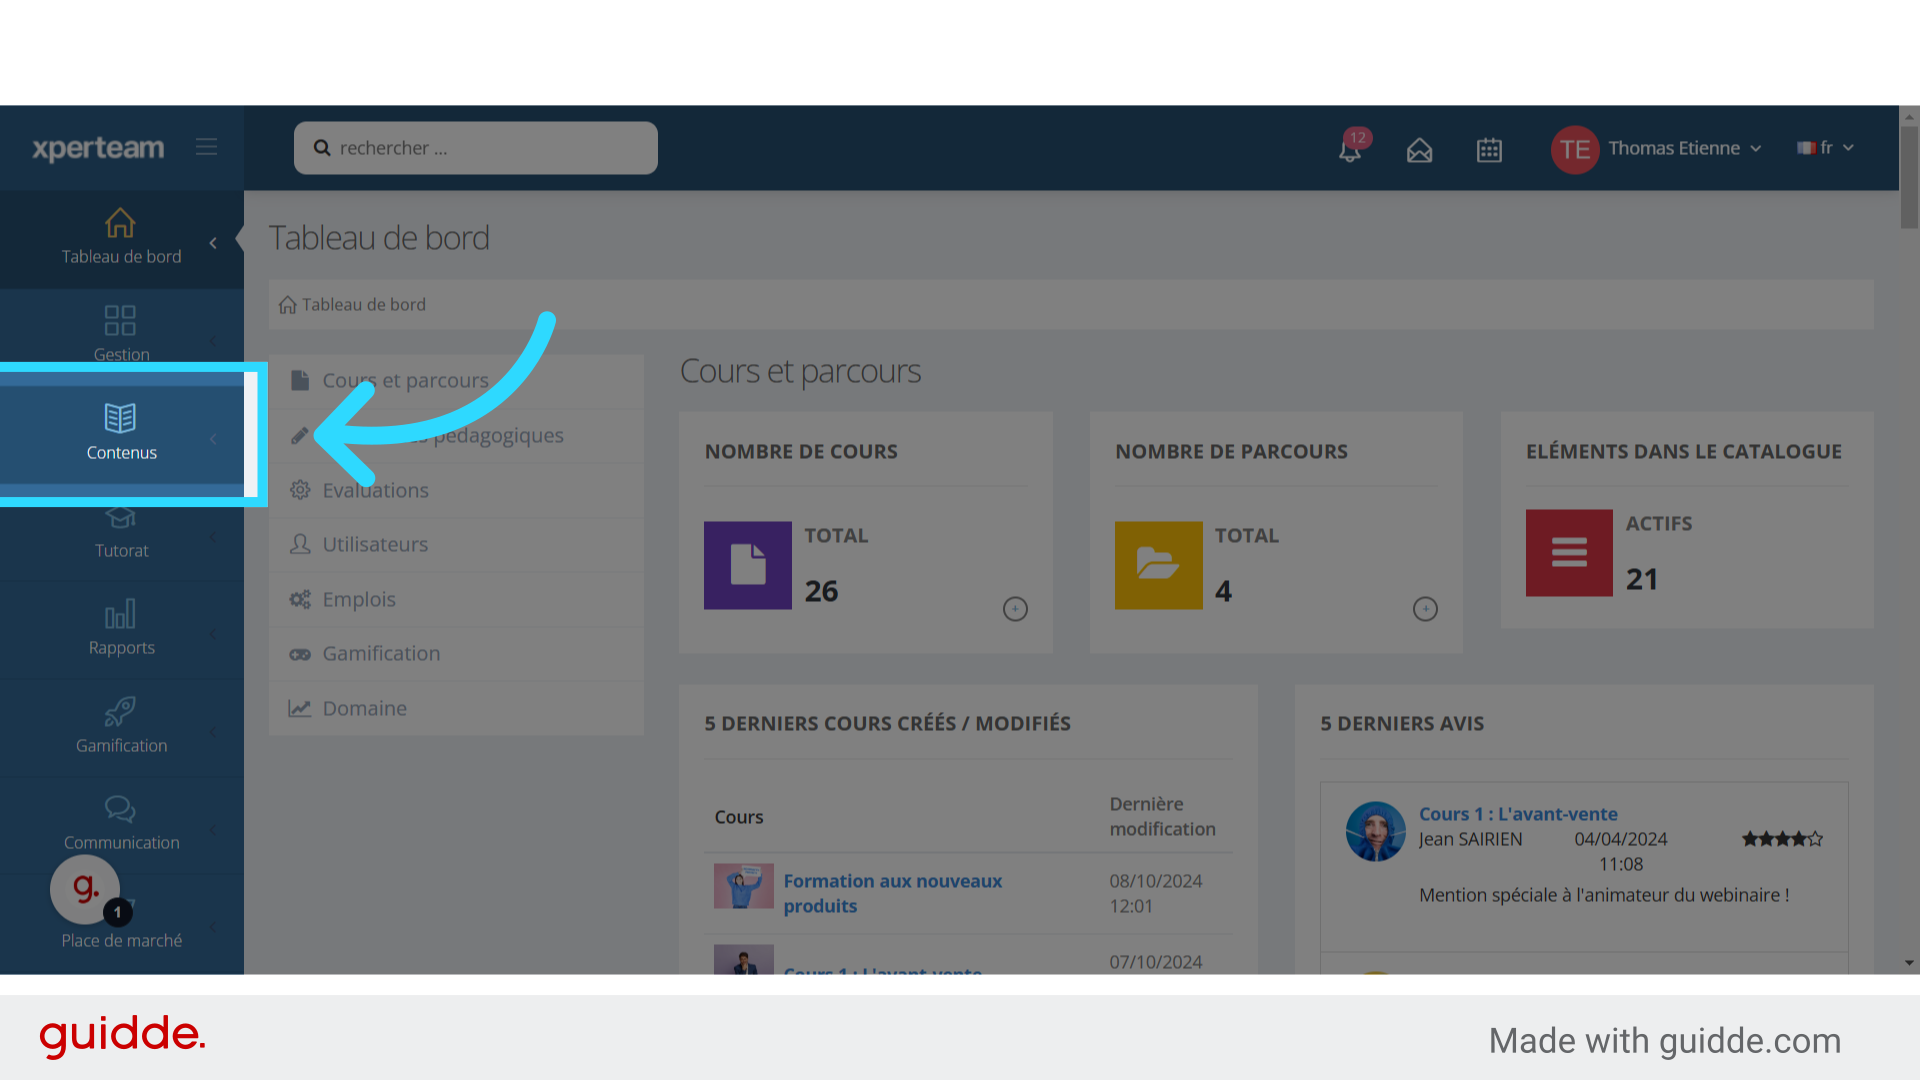Viewport: 1920px width, 1080px height.
Task: Select the Contenus menu item
Action: tap(122, 434)
